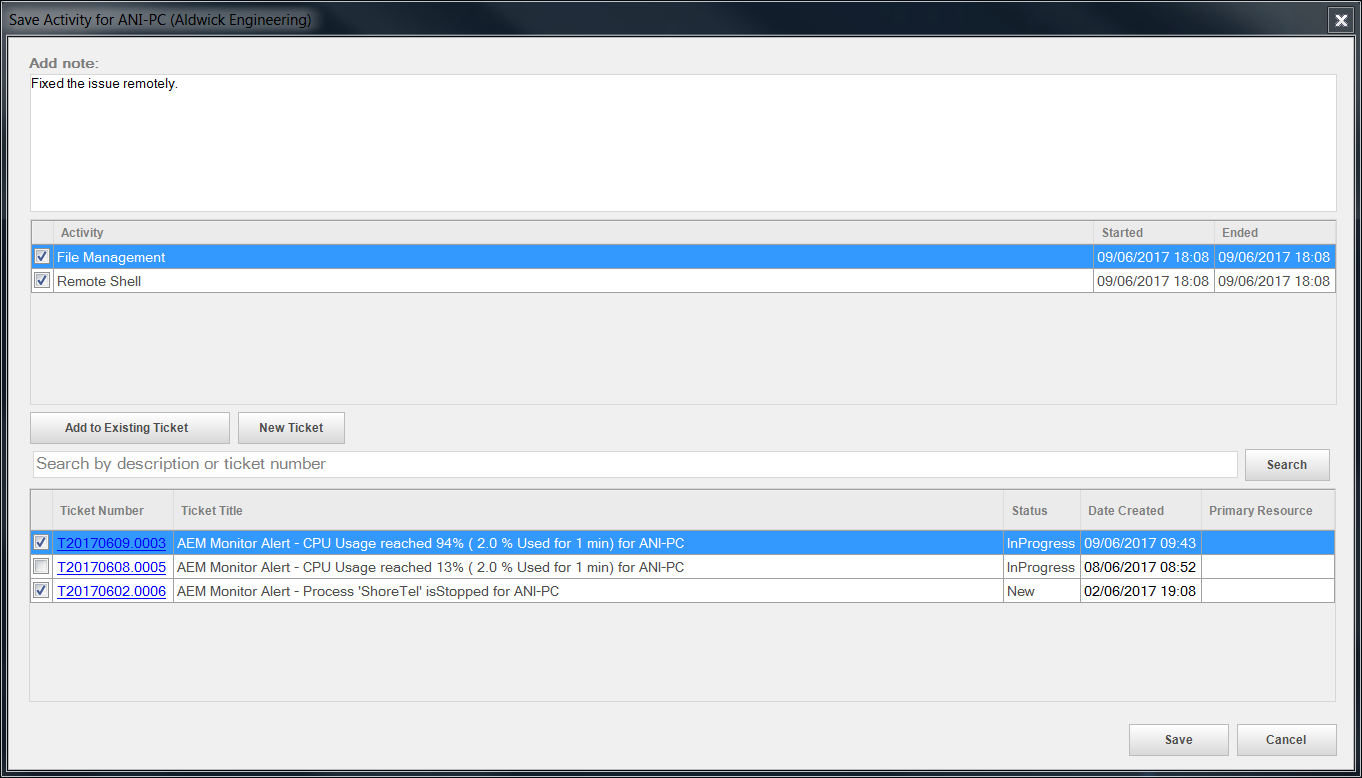Uncheck ticket T20170602.0006 checkbox
1362x778 pixels.
pos(42,590)
